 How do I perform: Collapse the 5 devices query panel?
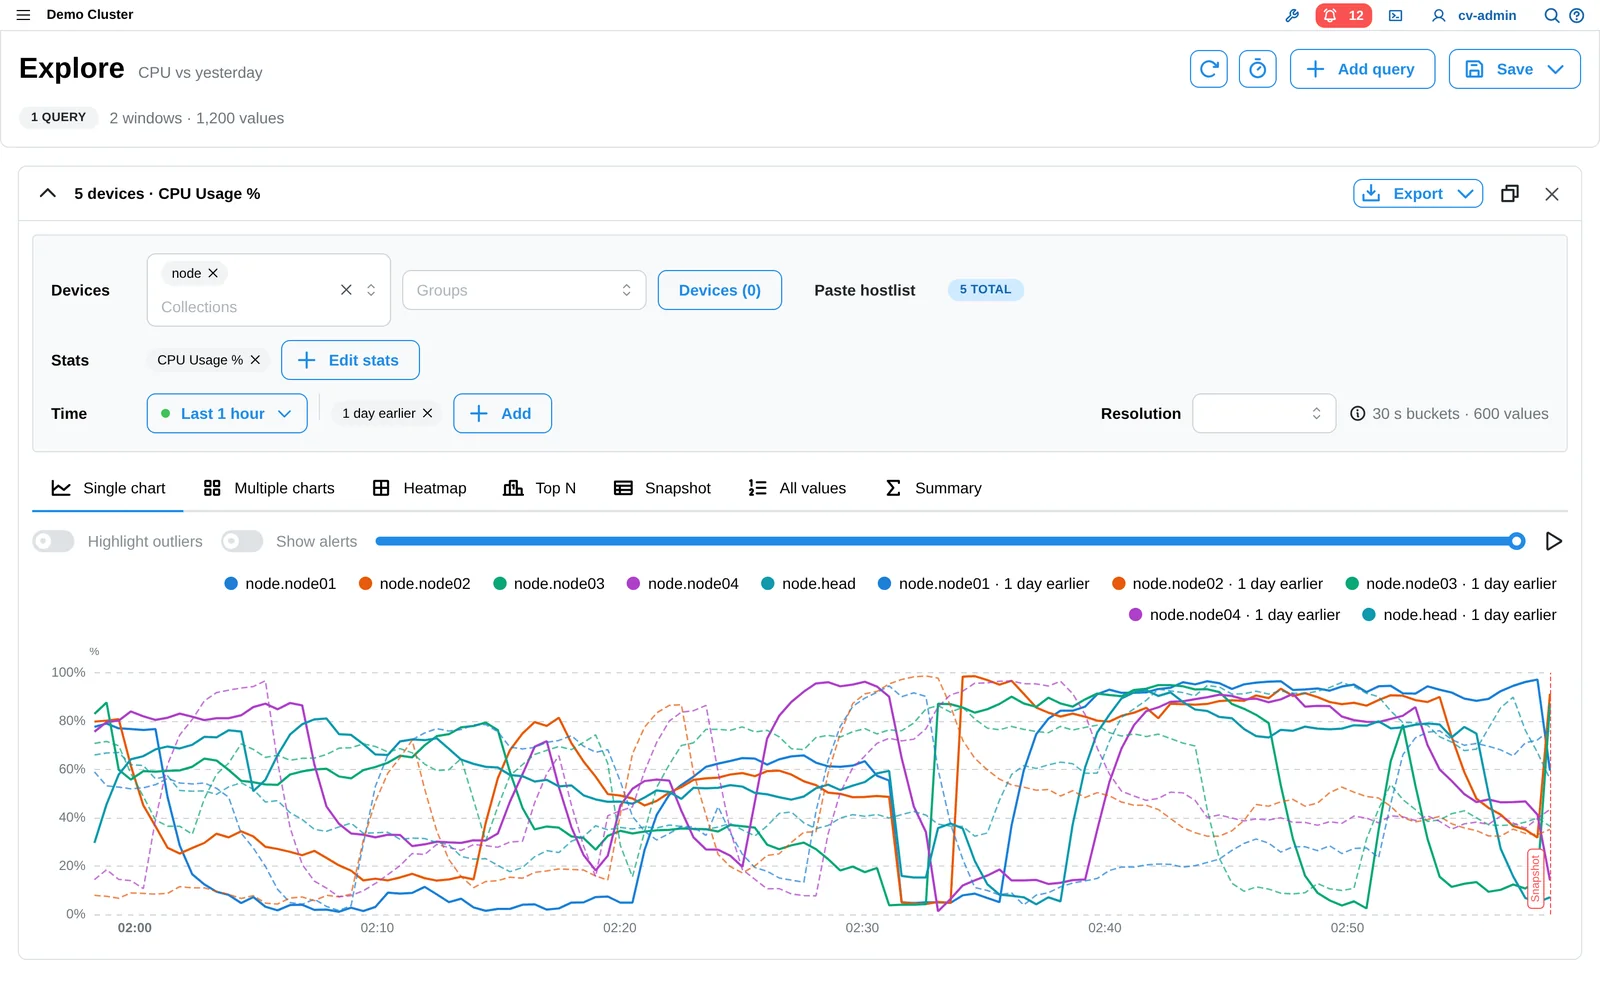point(48,193)
